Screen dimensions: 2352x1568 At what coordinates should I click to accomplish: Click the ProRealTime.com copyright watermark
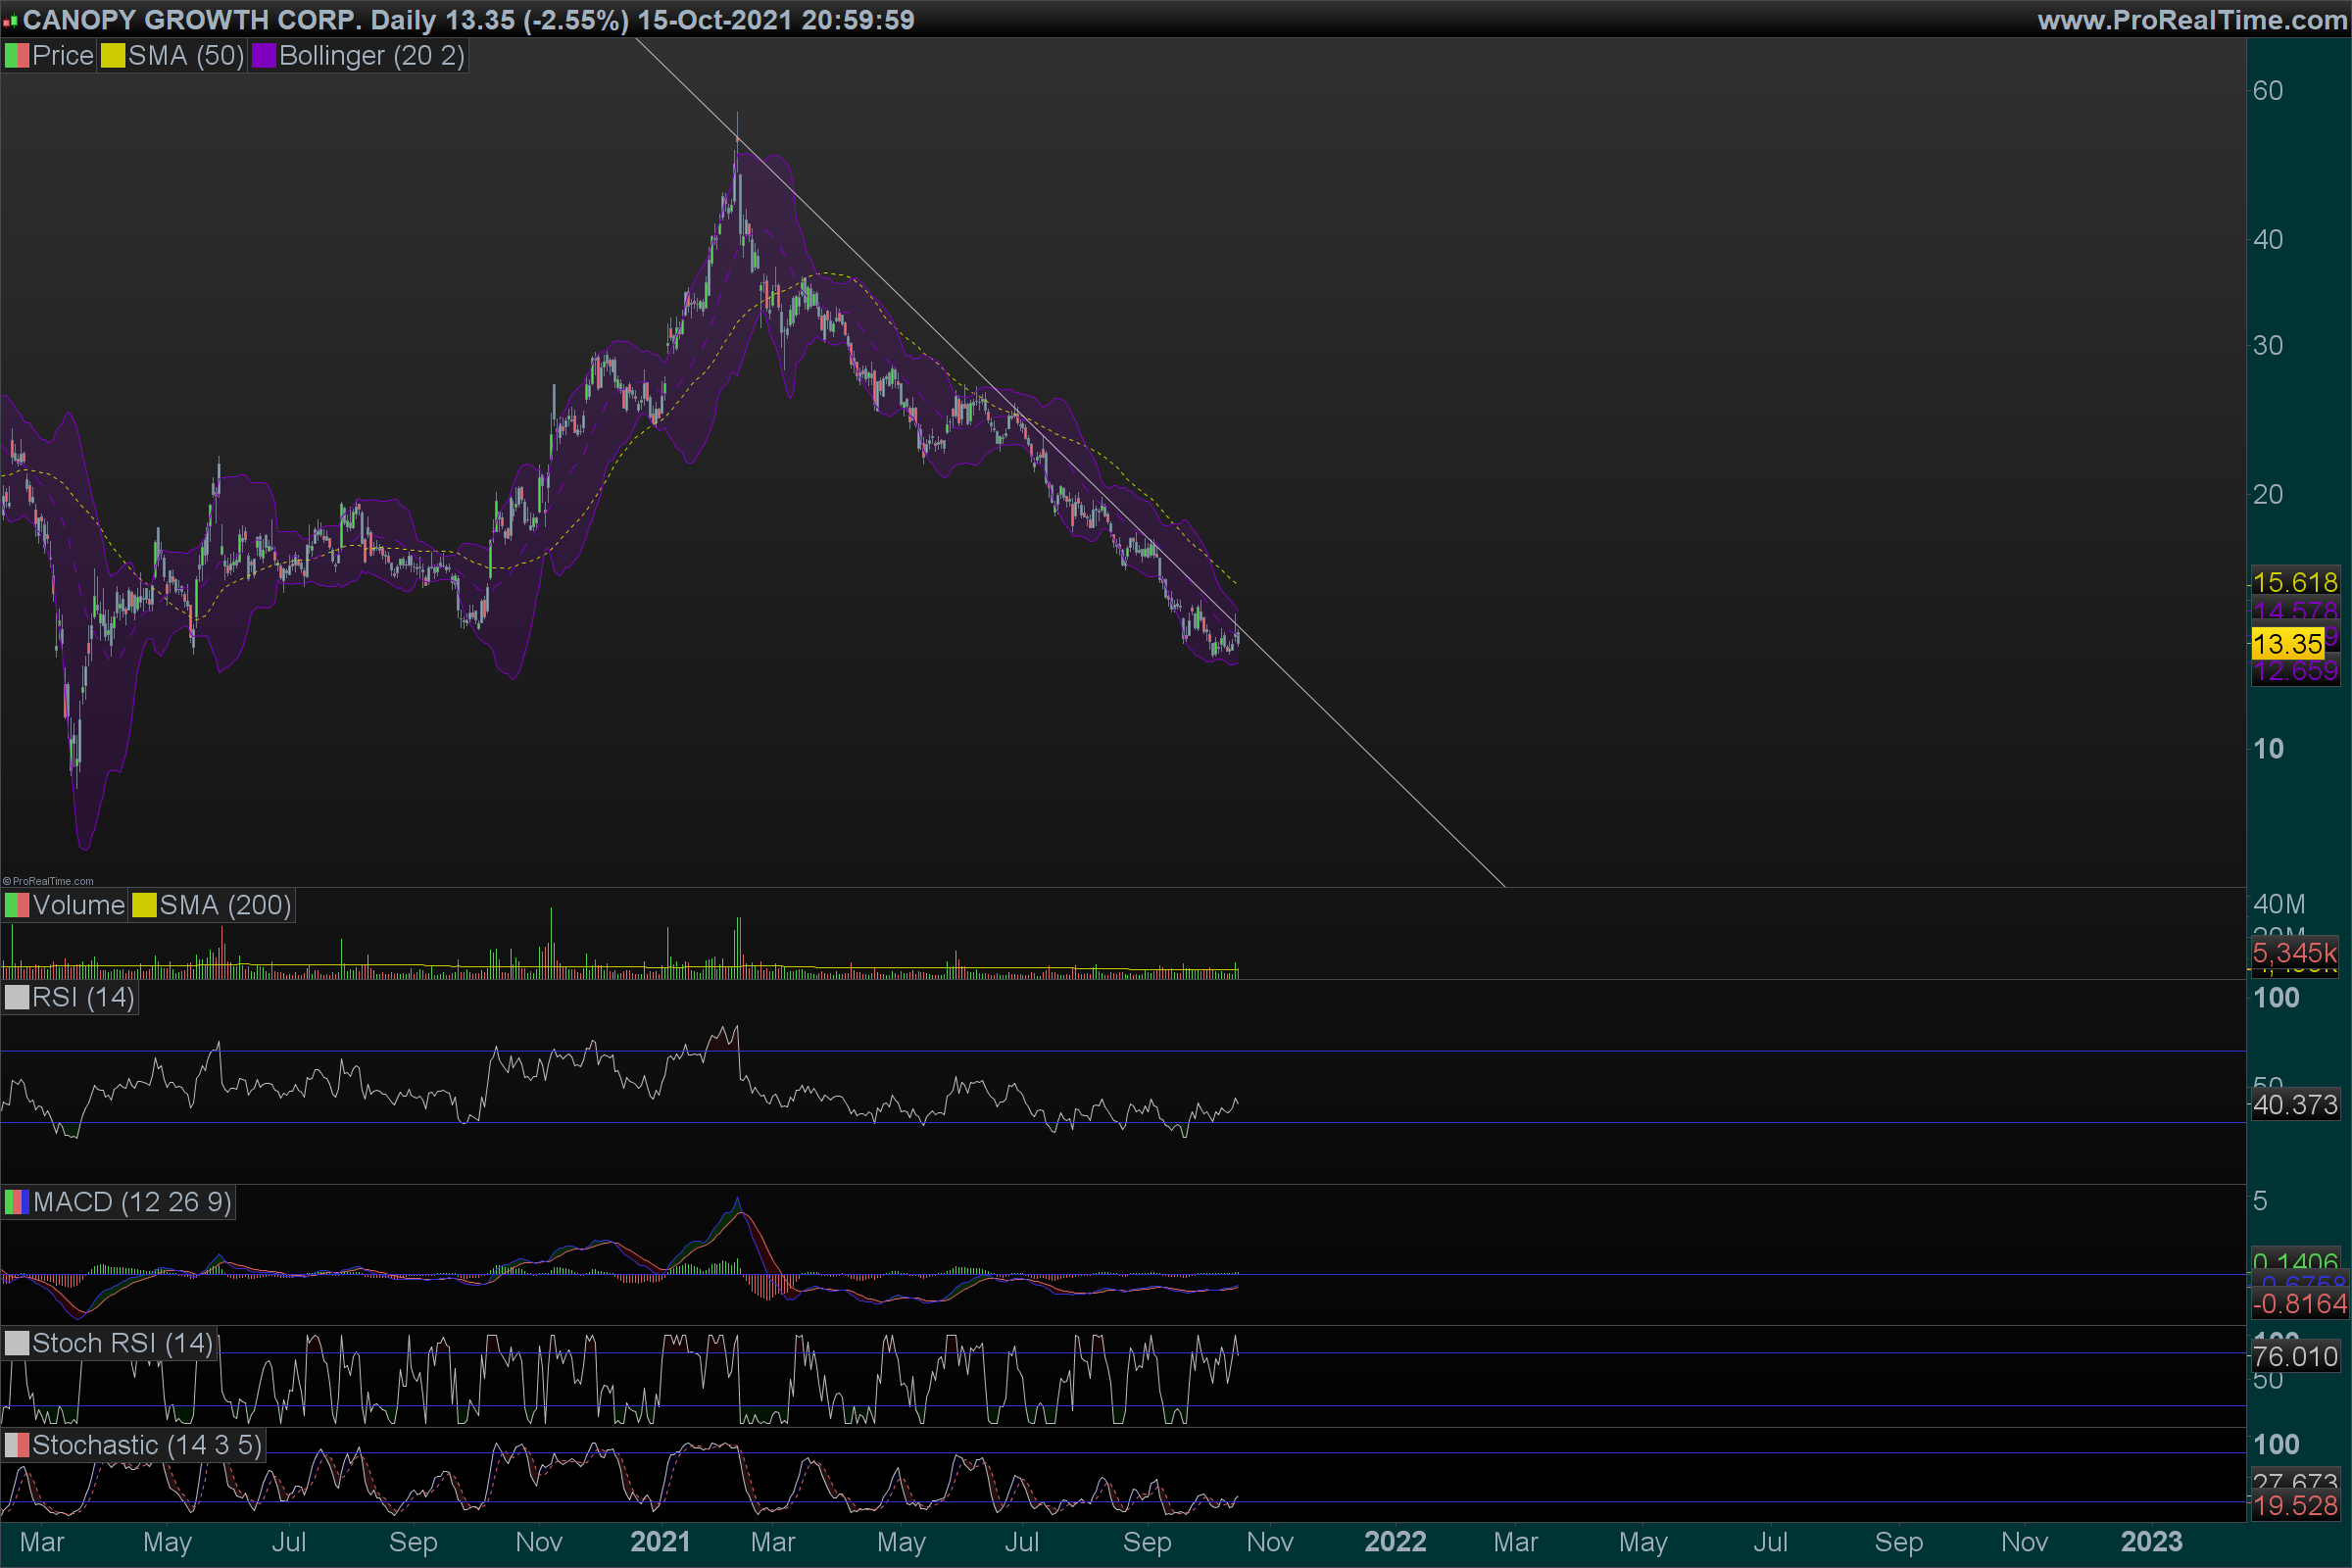click(x=48, y=881)
